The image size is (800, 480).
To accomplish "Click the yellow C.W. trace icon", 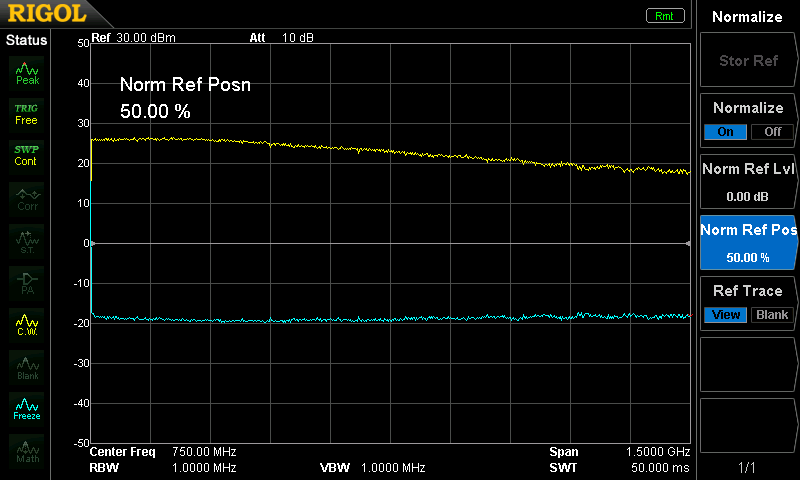I will [27, 323].
